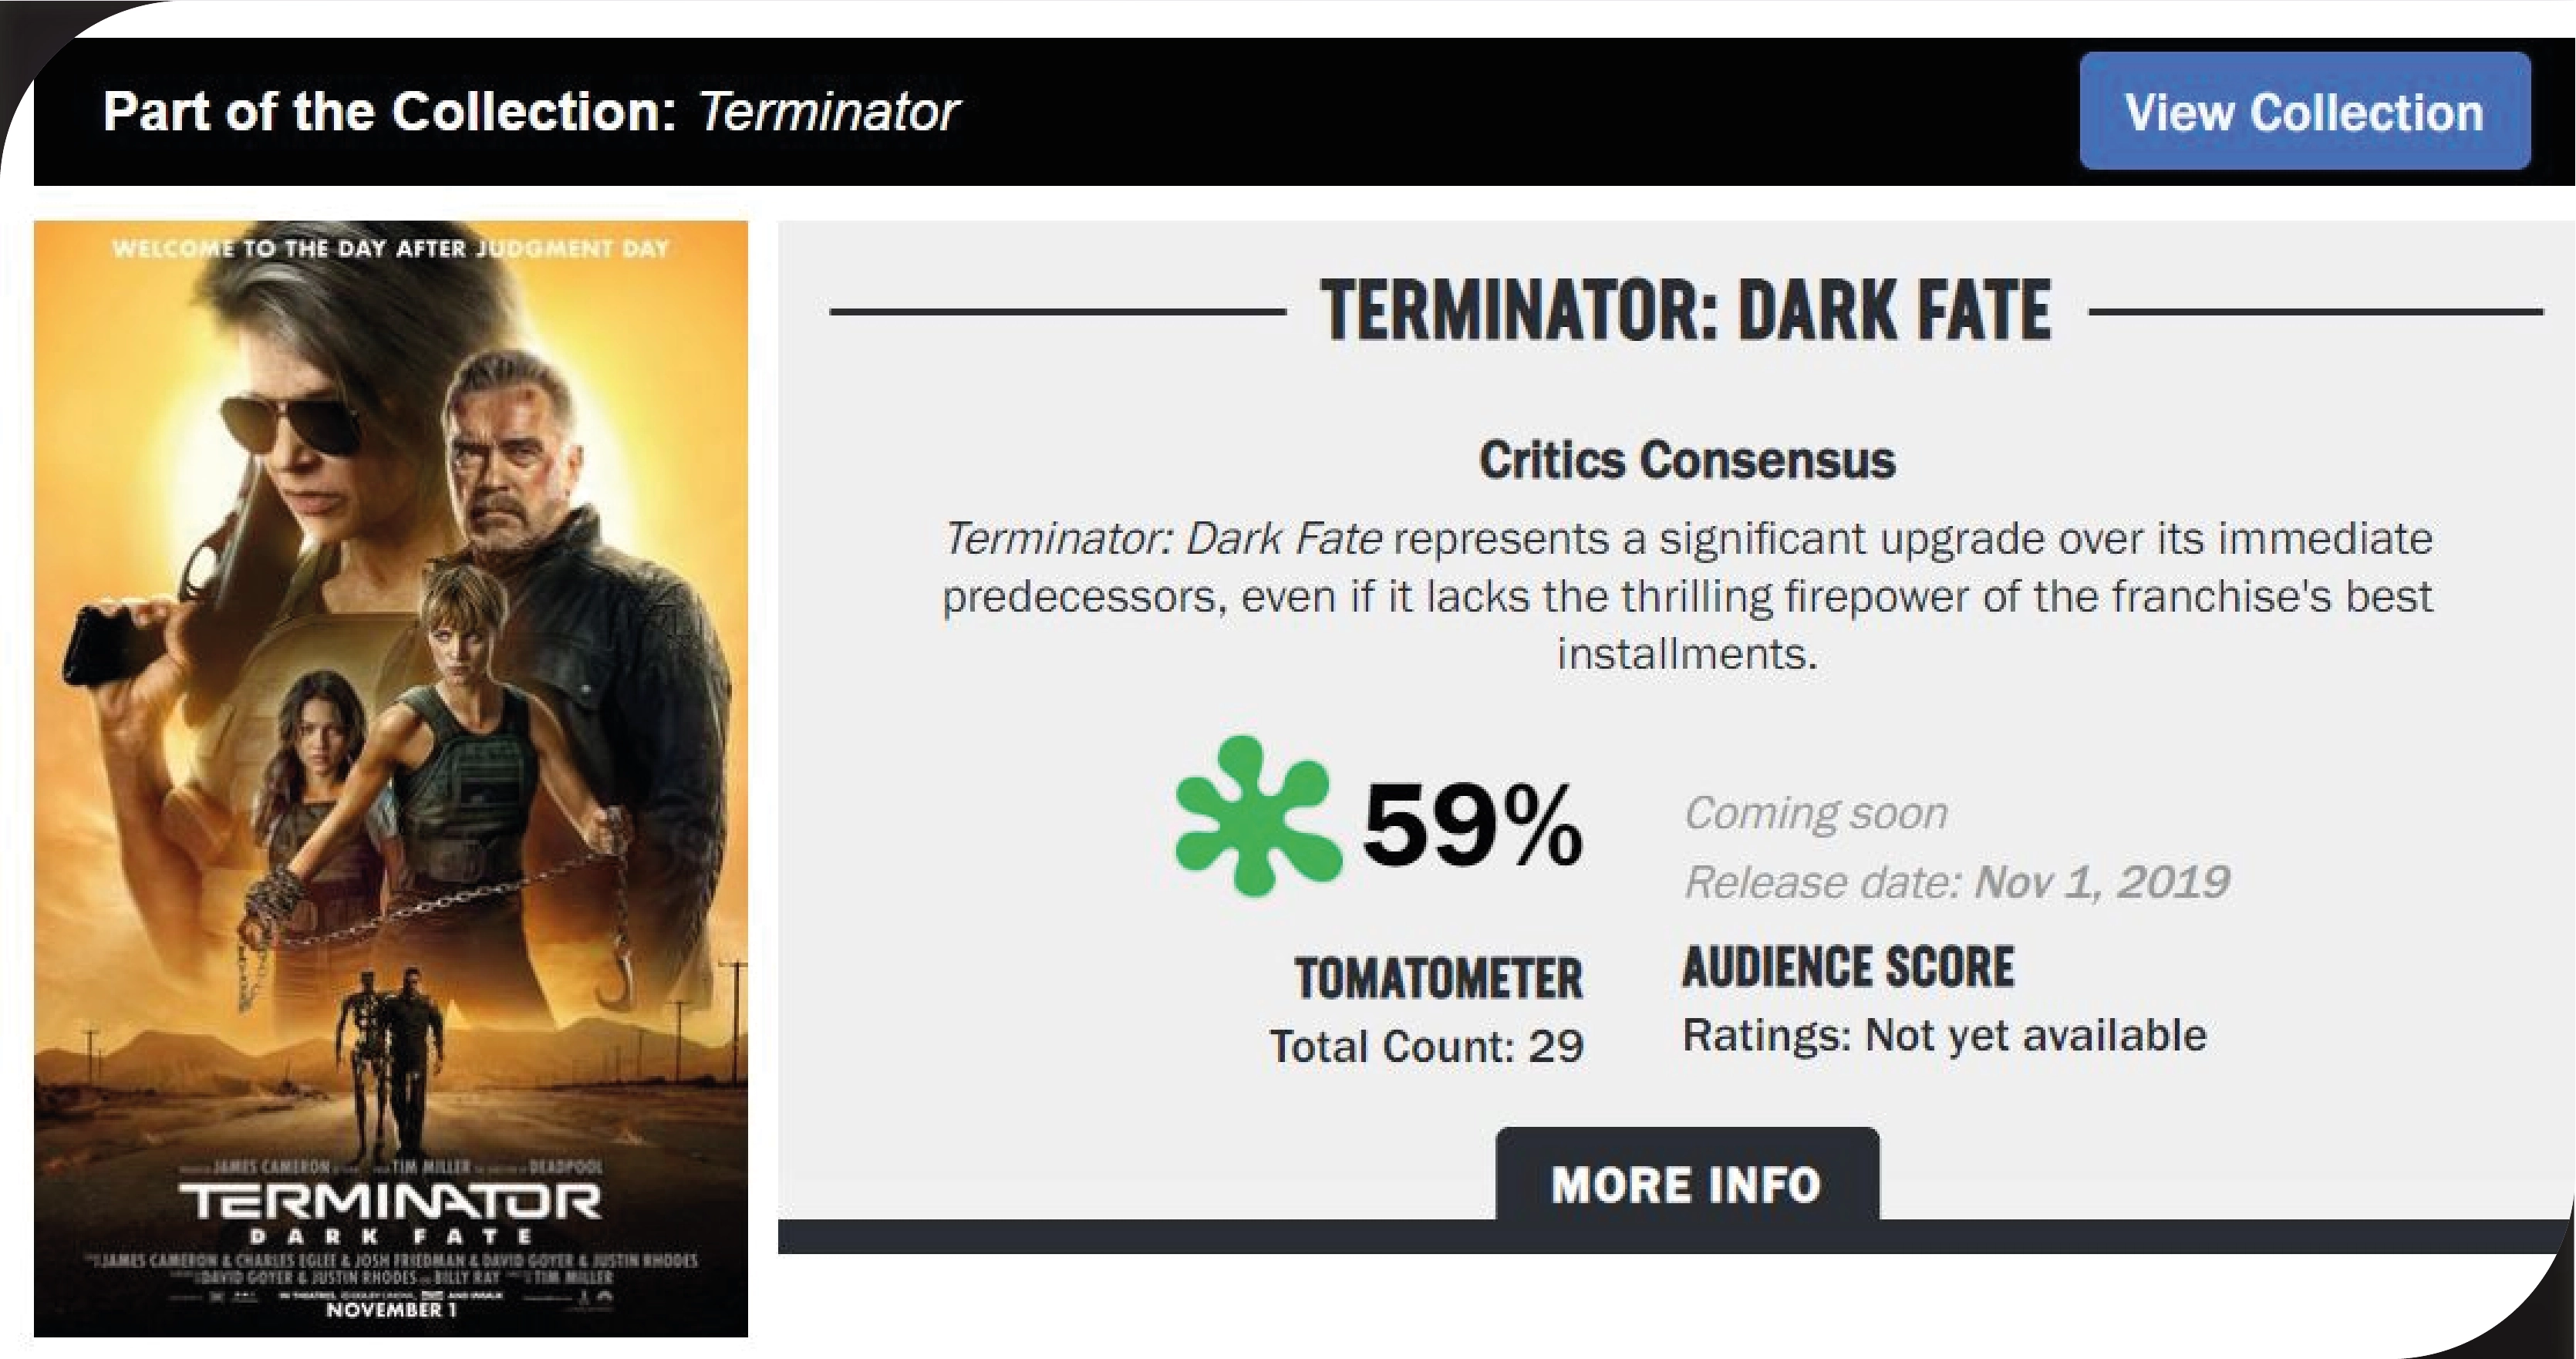Click the poster tagline about Judgment Day

(x=390, y=248)
